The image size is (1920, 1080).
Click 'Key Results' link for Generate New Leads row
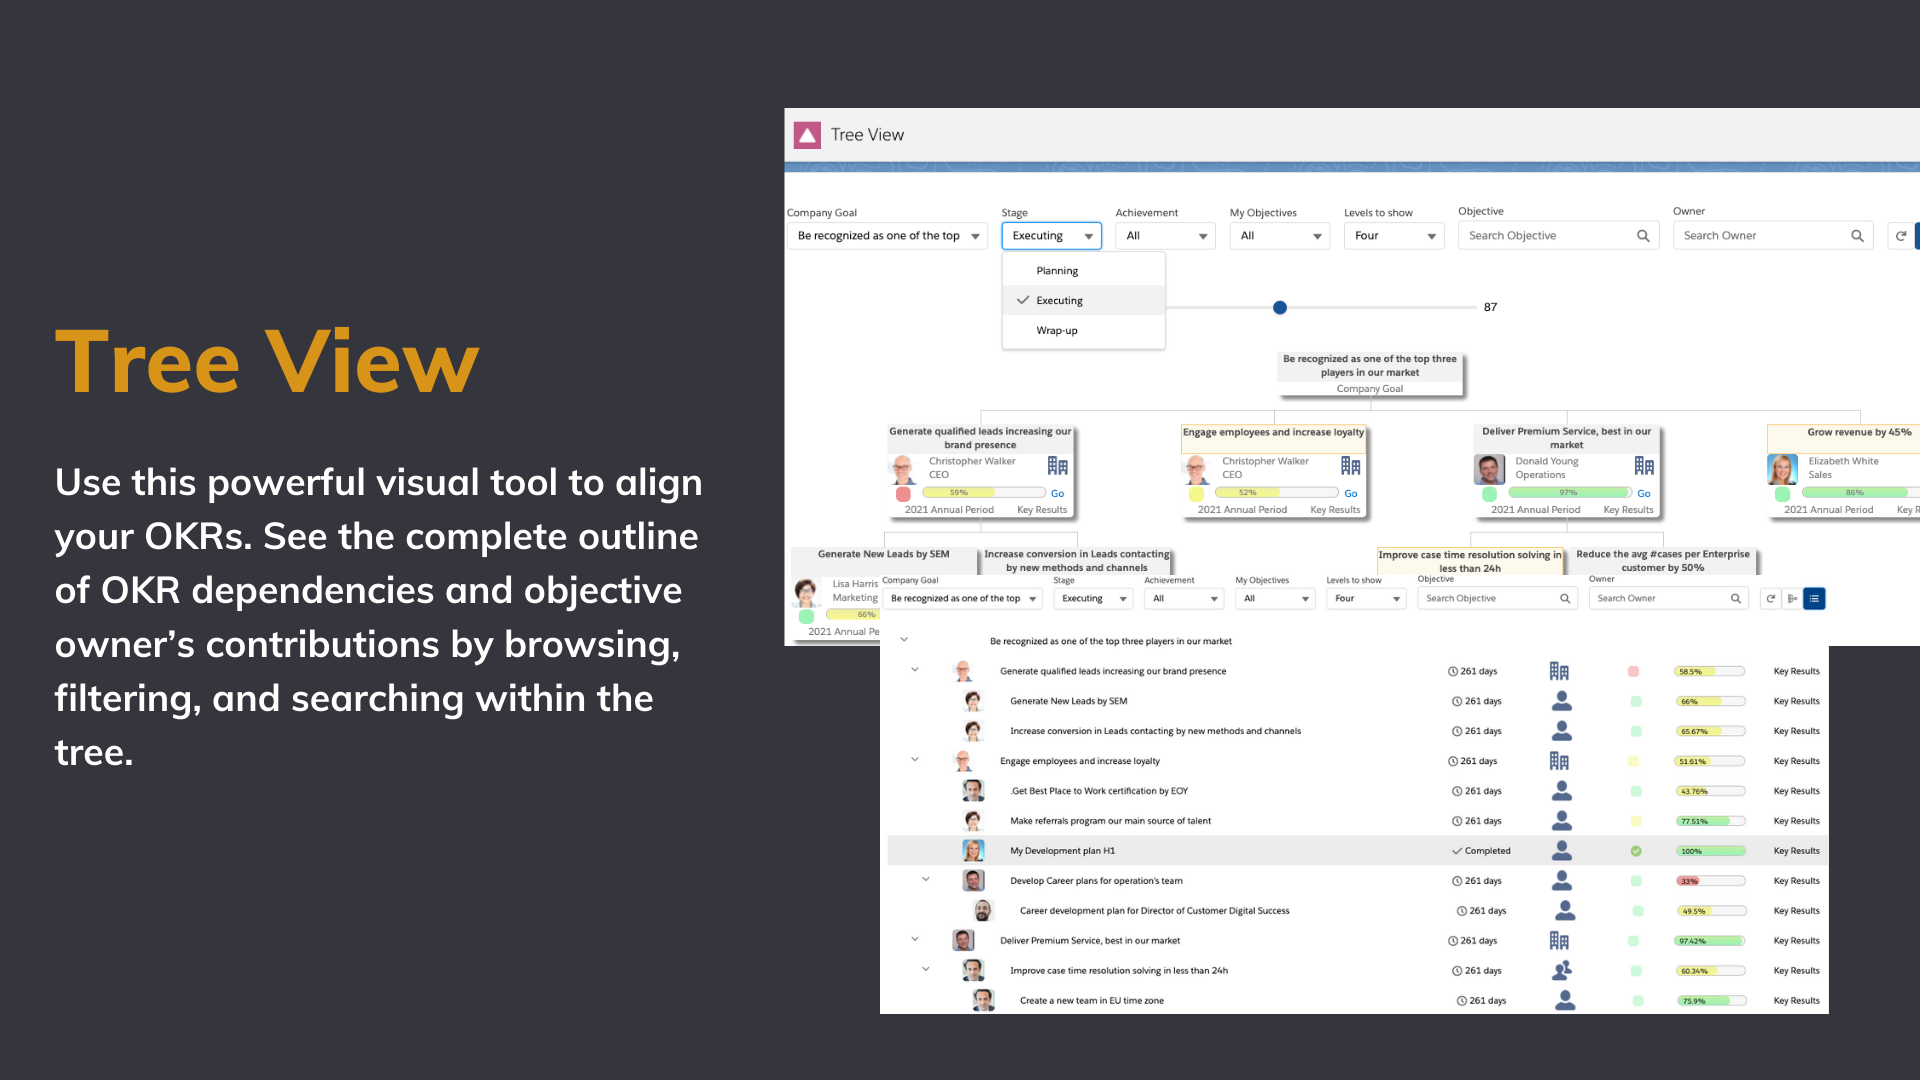point(1795,702)
